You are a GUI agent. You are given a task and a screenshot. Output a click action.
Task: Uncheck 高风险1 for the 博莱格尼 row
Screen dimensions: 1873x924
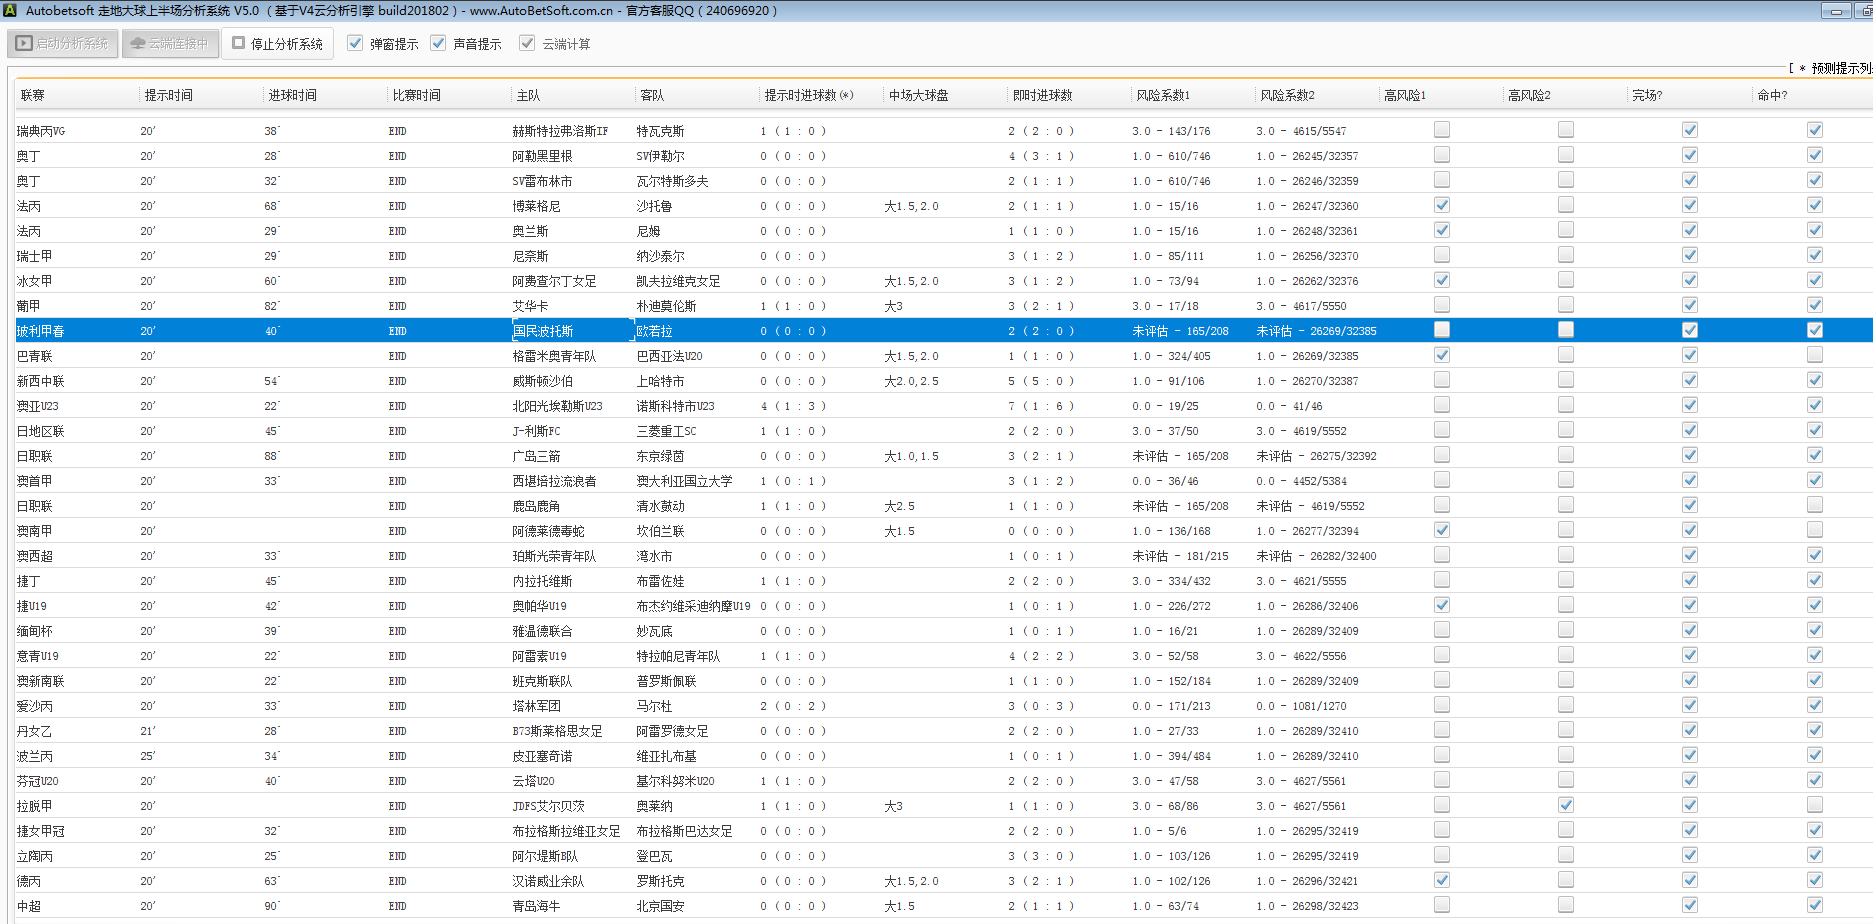(1441, 205)
